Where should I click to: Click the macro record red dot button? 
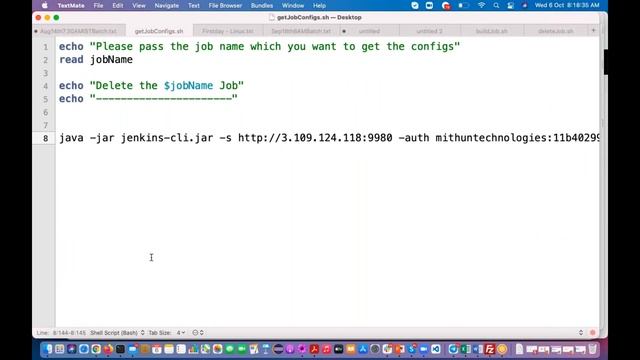click(x=593, y=333)
